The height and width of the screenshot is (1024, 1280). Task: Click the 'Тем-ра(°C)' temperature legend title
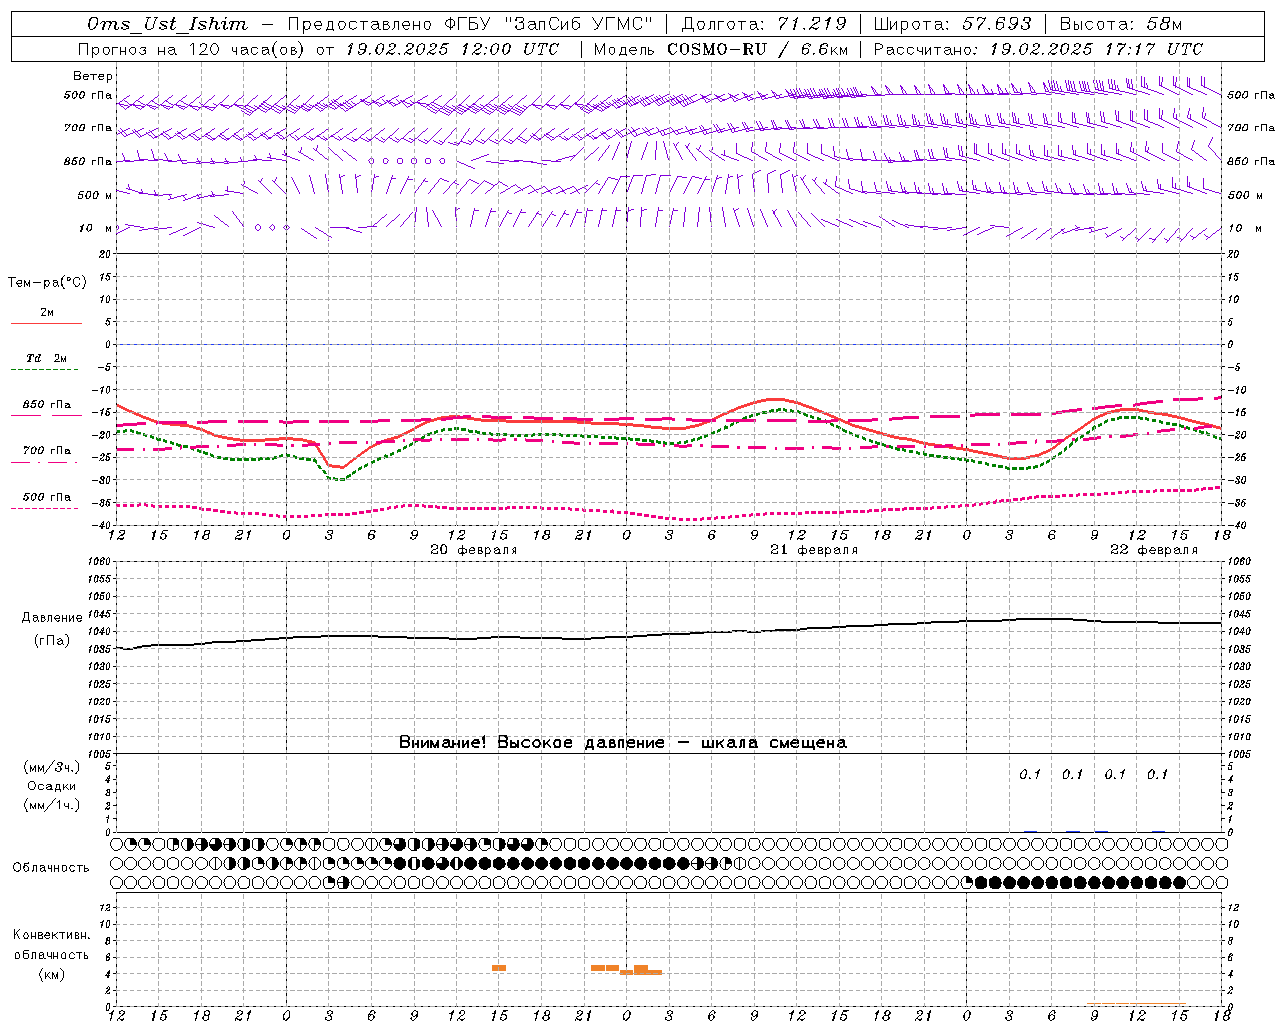[47, 283]
